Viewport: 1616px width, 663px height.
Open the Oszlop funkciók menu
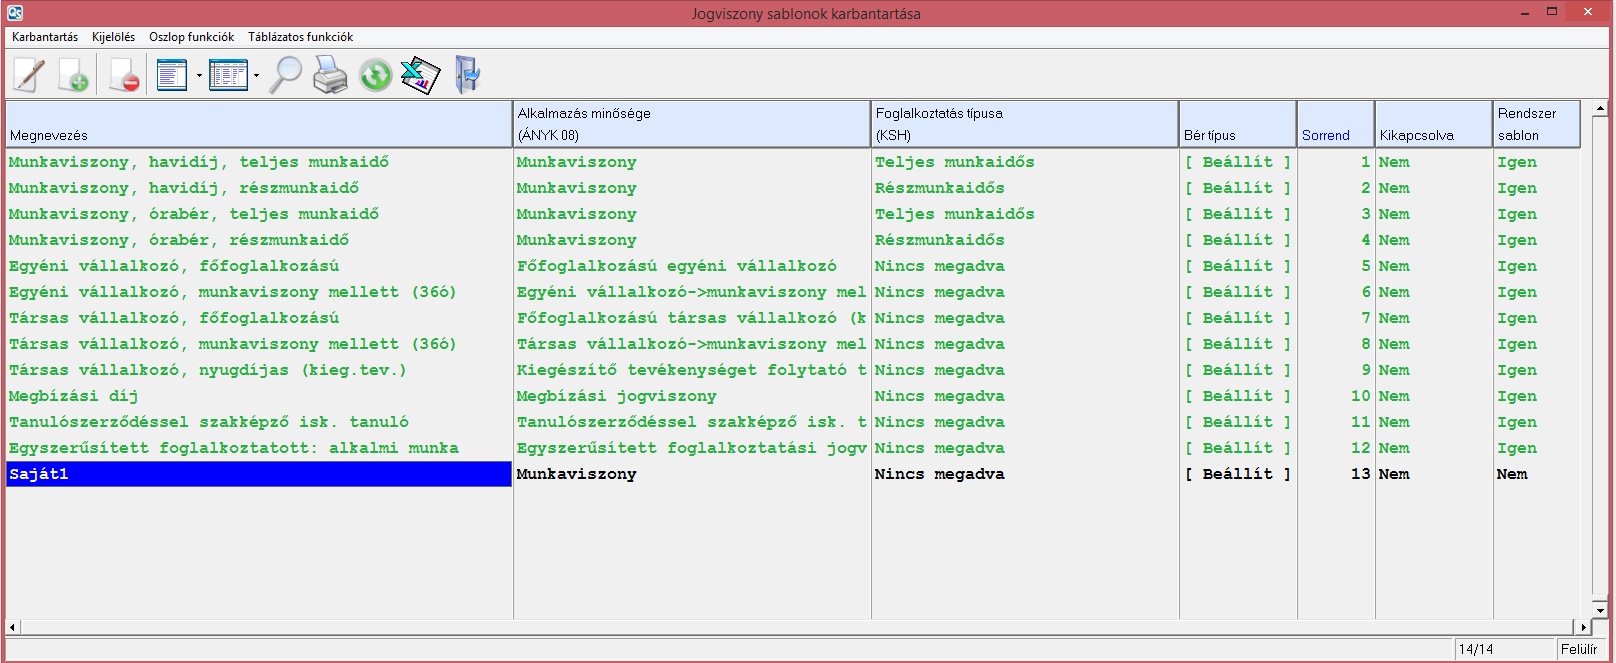coord(191,37)
